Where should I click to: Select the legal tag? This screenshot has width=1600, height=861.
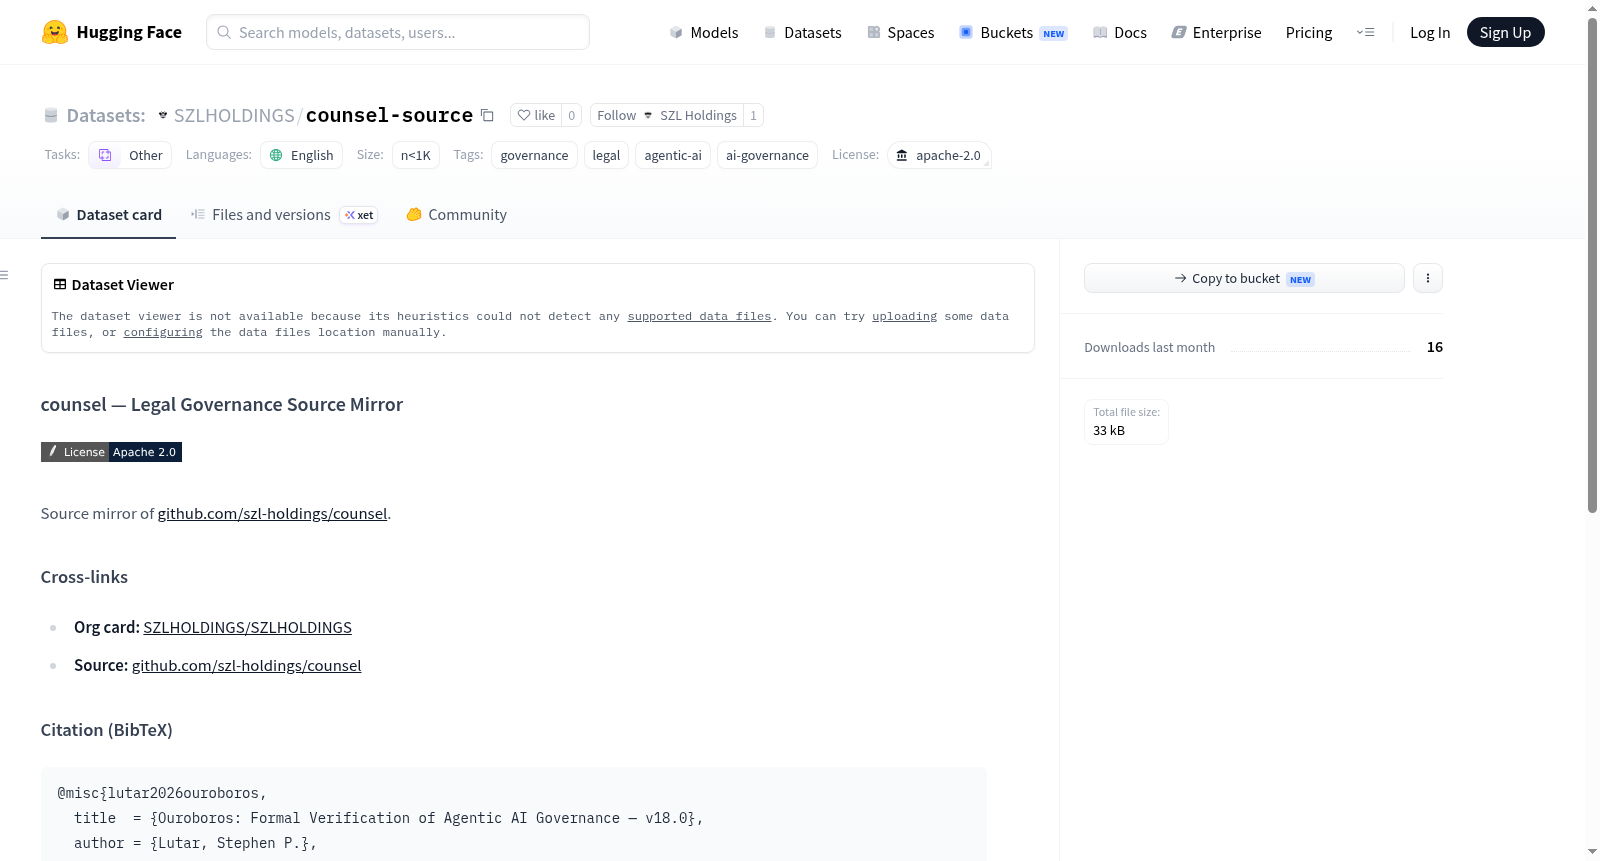point(606,155)
